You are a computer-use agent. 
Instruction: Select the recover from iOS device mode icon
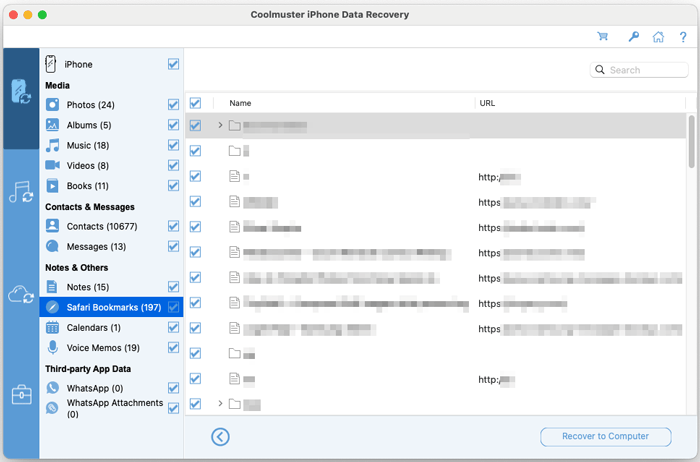coord(21,92)
